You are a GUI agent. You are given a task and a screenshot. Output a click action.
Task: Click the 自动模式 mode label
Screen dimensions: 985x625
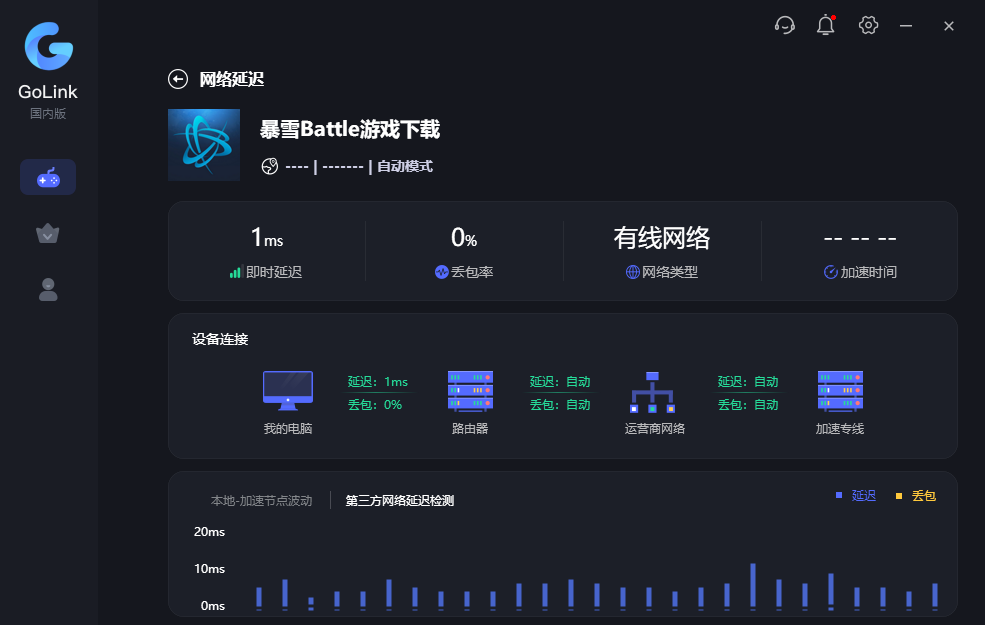point(405,167)
